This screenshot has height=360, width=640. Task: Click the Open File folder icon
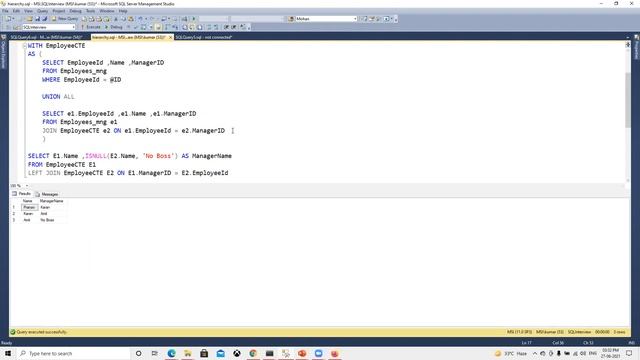[x=29, y=19]
